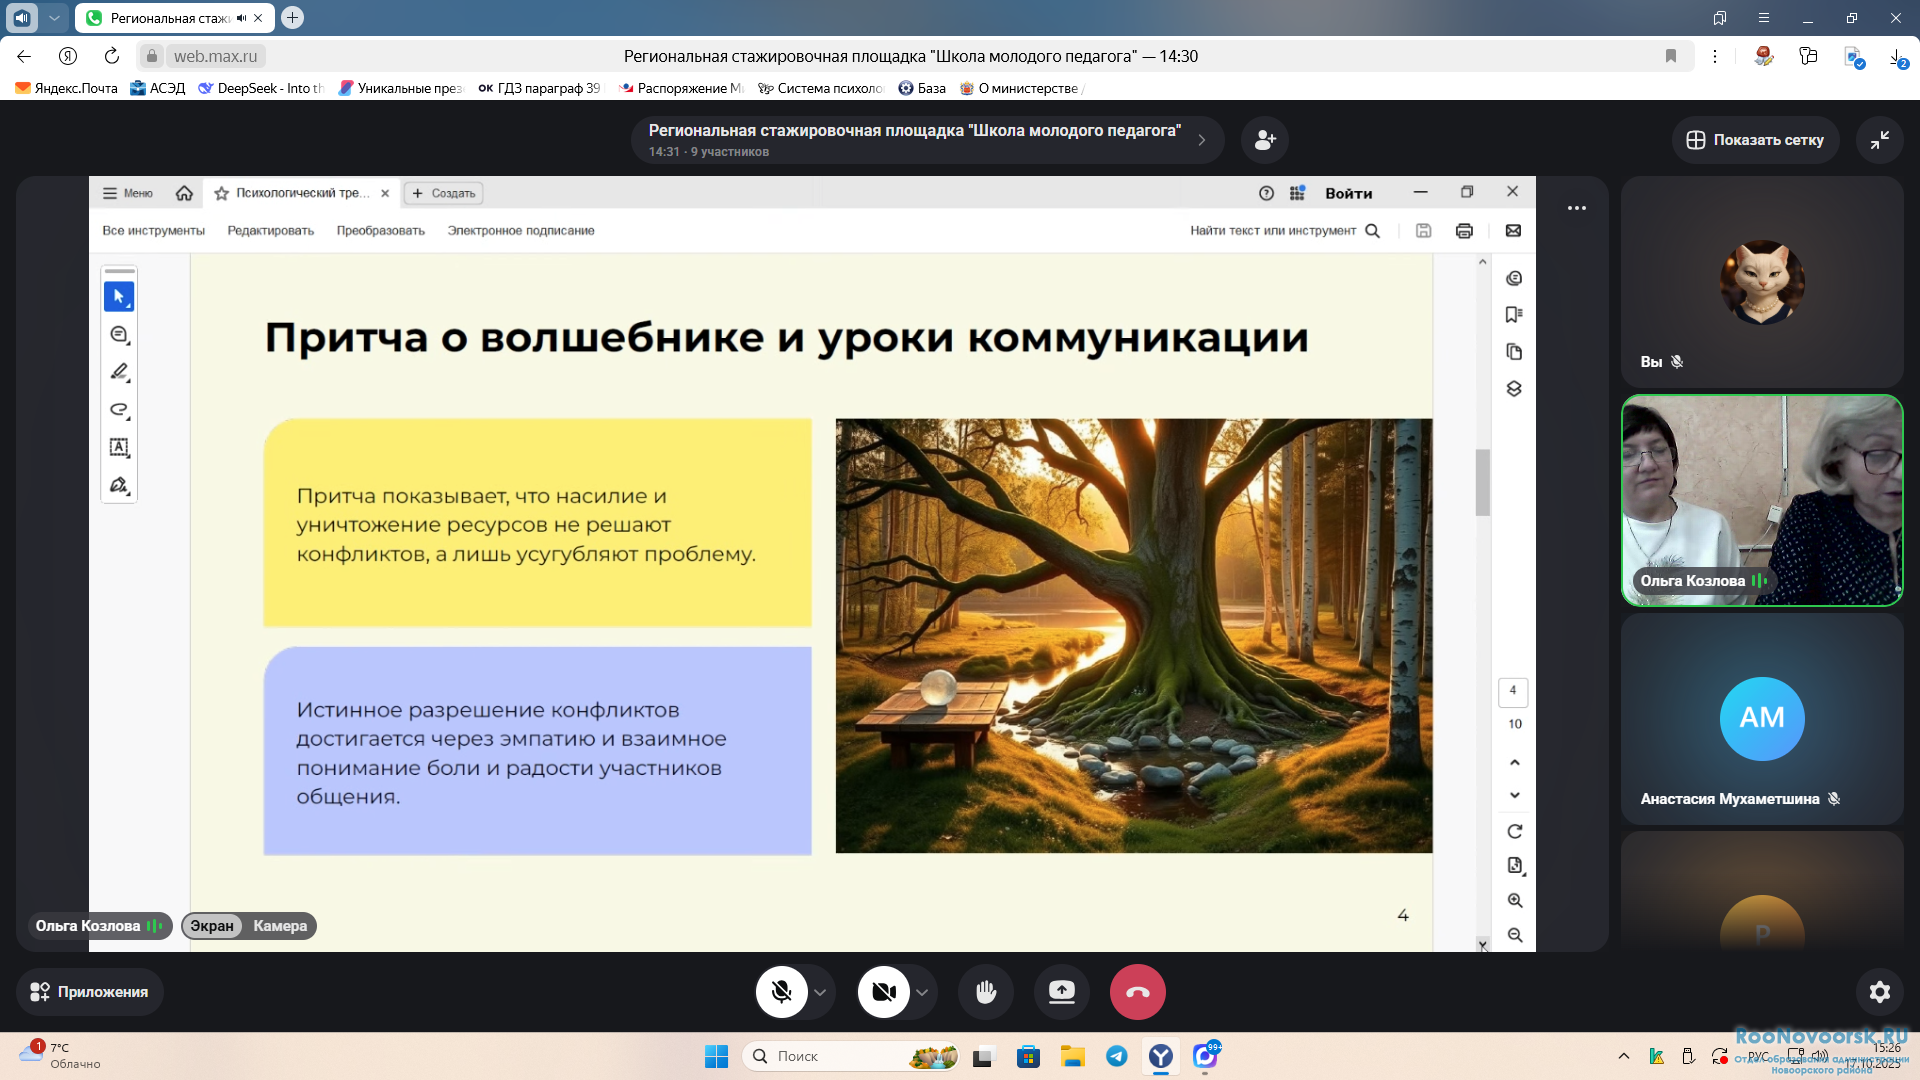Turn on the camera
1920x1080 pixels.
884,992
